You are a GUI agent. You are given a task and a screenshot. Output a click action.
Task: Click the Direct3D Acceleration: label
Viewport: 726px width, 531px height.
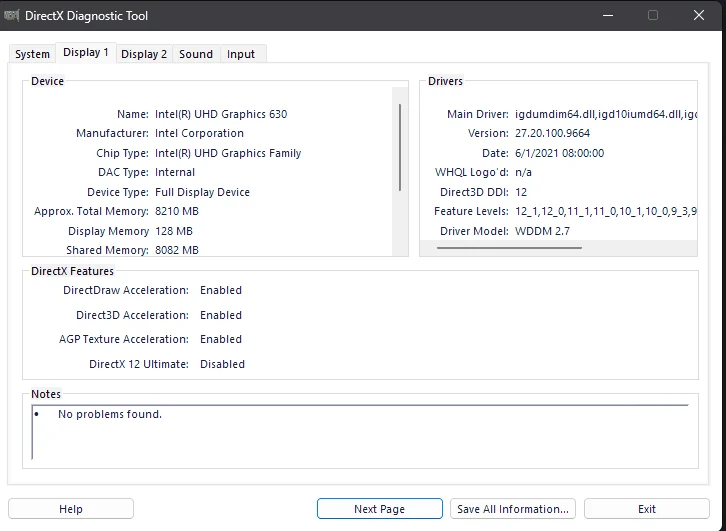[x=132, y=315]
